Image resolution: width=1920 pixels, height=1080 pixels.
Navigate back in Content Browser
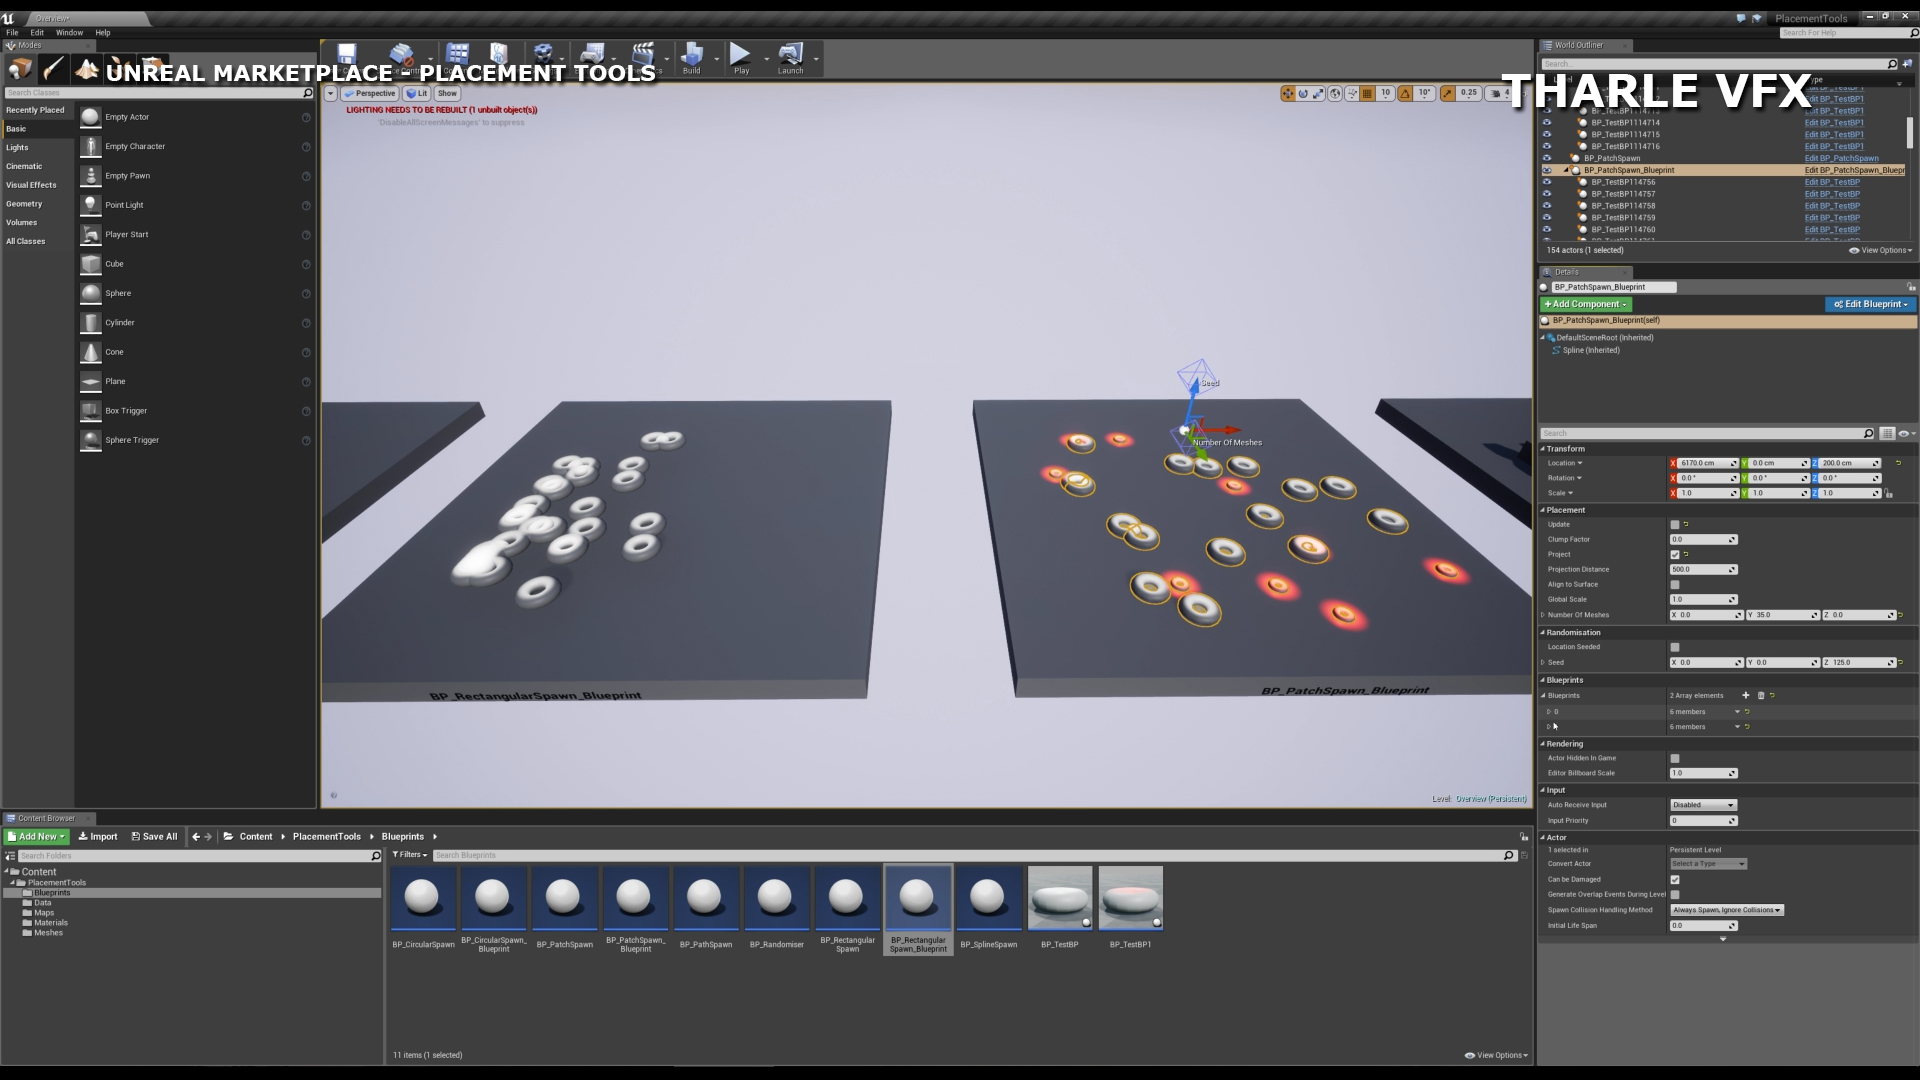196,837
